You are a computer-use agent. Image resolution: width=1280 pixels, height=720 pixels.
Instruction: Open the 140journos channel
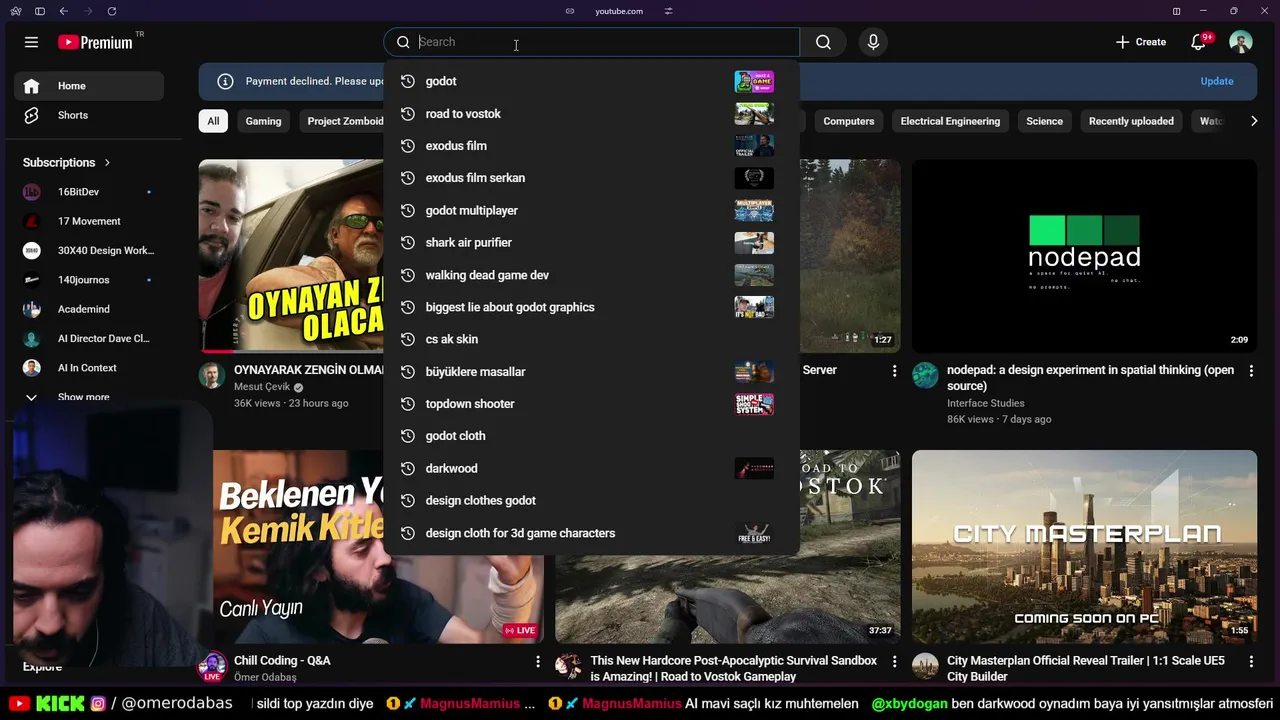(89, 280)
